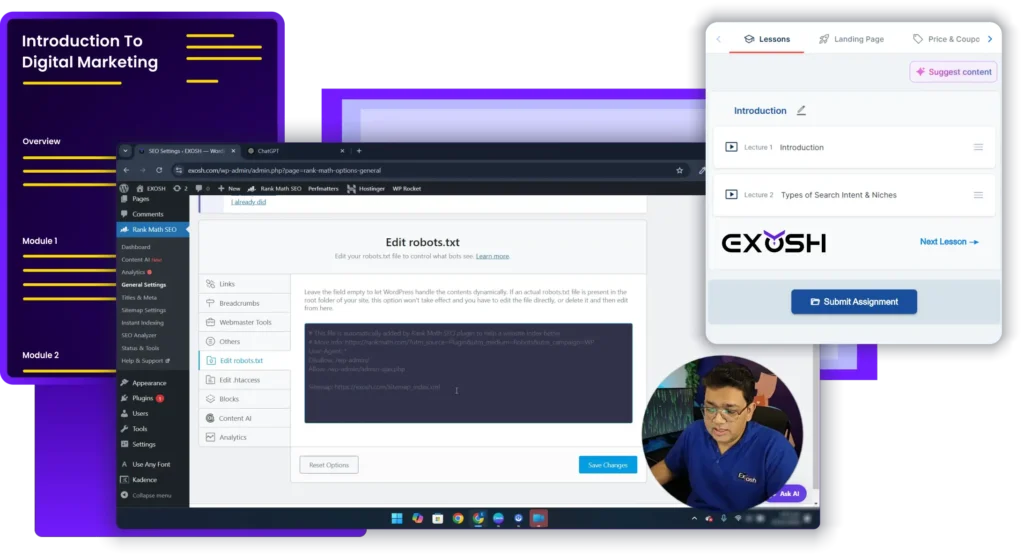
Task: Click the Ask AI button
Action: 787,493
